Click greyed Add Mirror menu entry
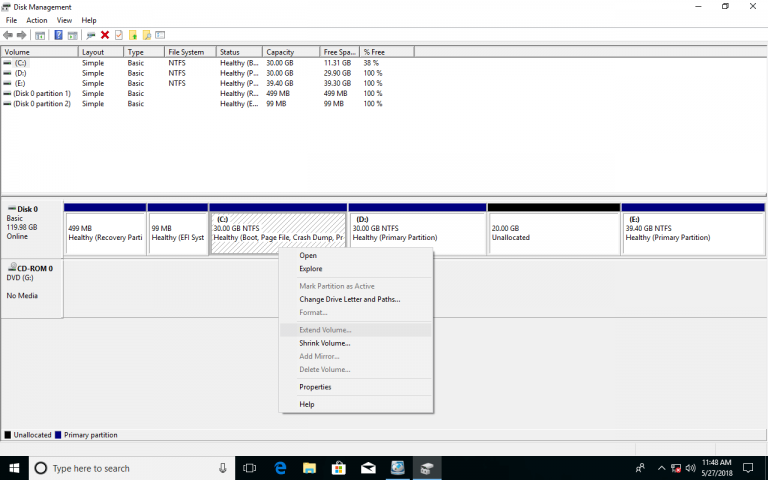768x480 pixels. point(356,357)
